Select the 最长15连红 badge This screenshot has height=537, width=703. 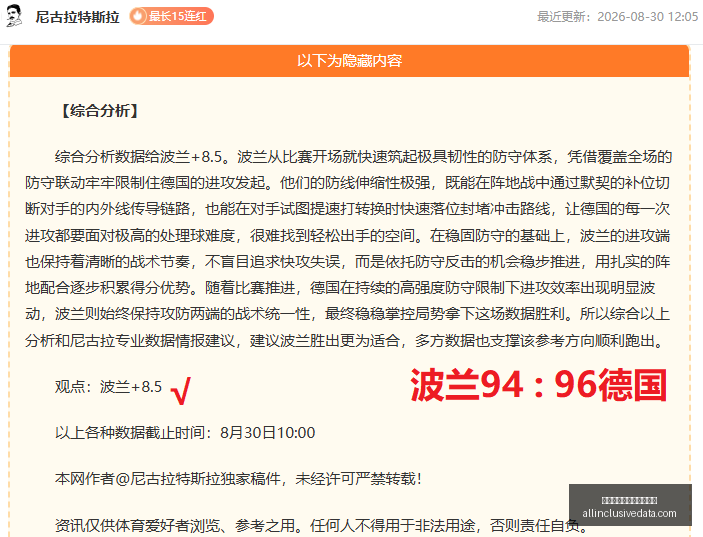point(172,17)
